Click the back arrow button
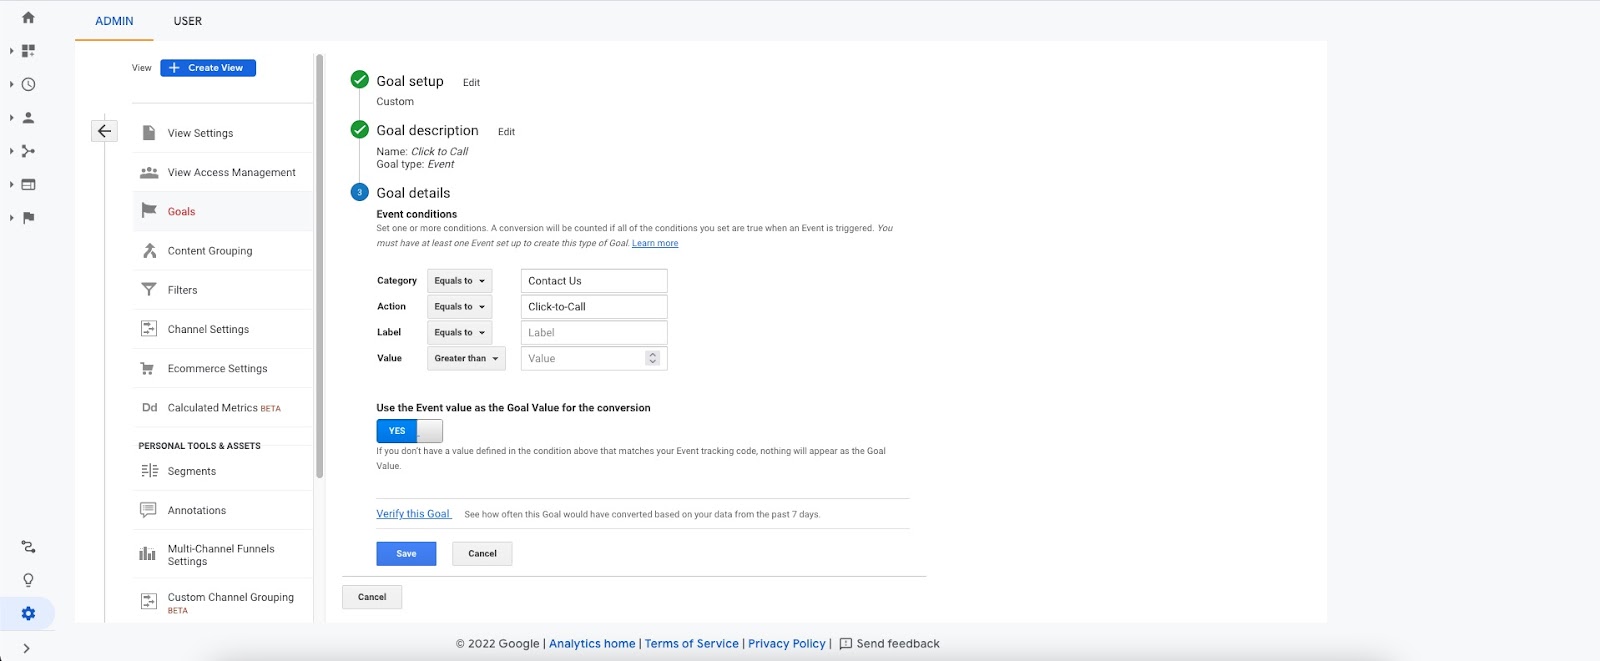 (104, 131)
